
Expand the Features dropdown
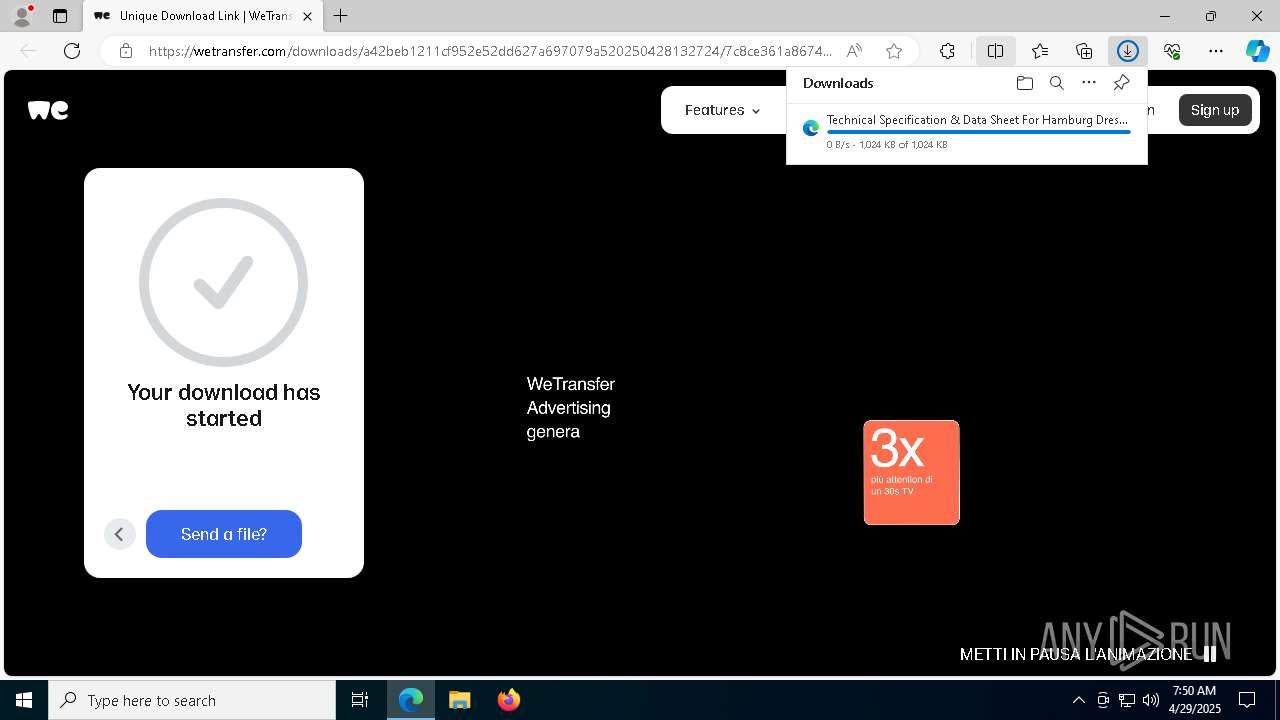(722, 110)
